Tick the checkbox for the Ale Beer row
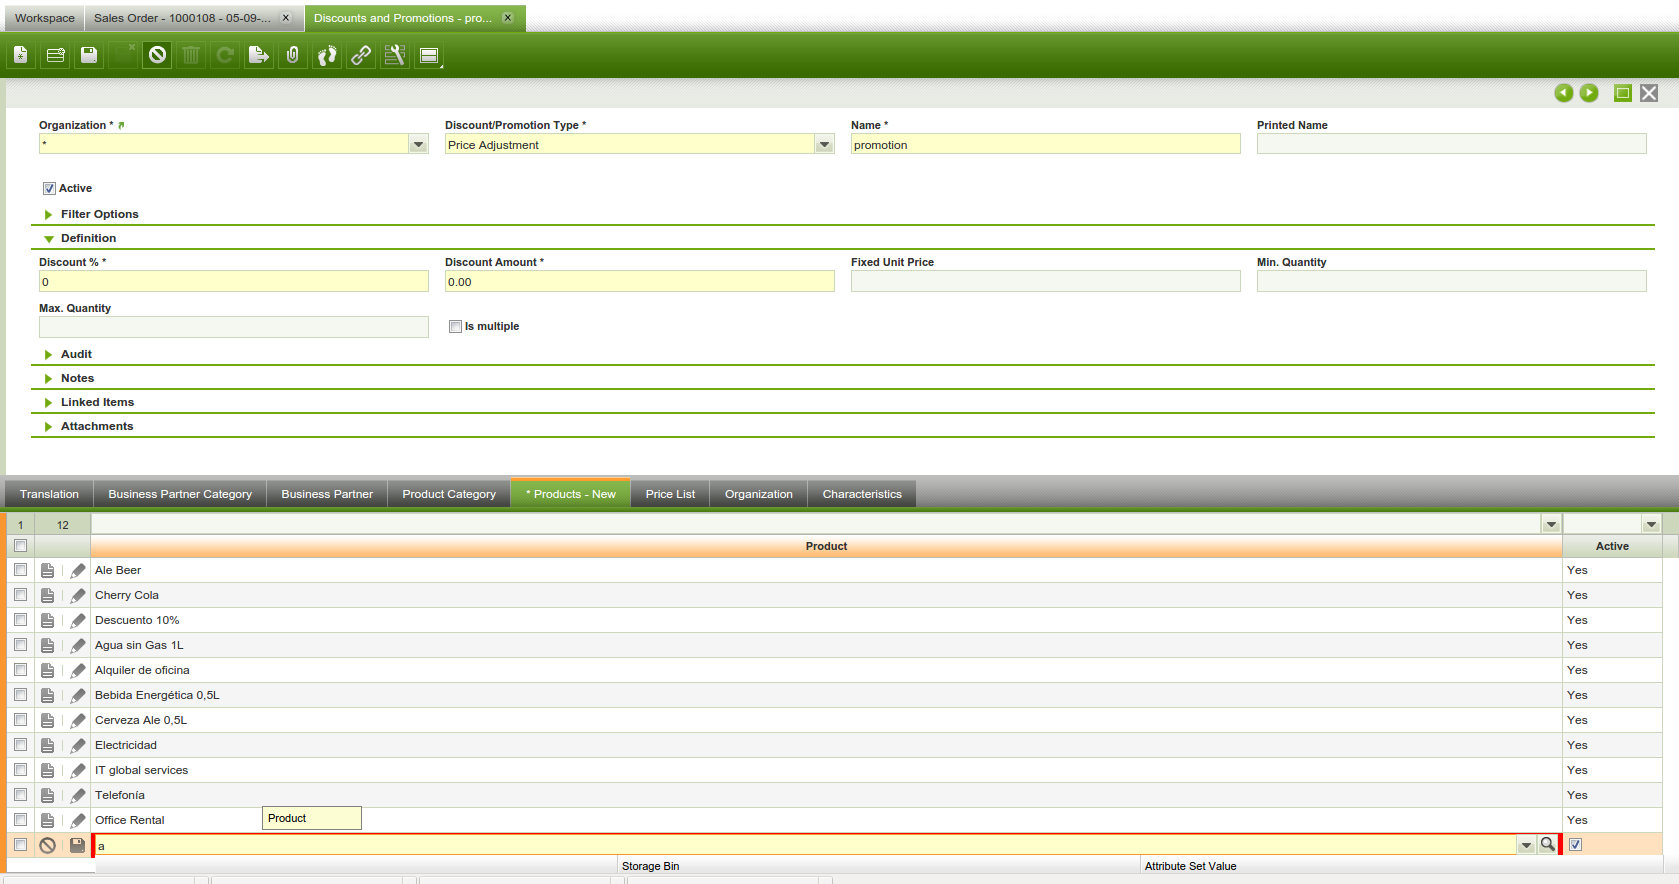This screenshot has height=884, width=1679. tap(20, 570)
